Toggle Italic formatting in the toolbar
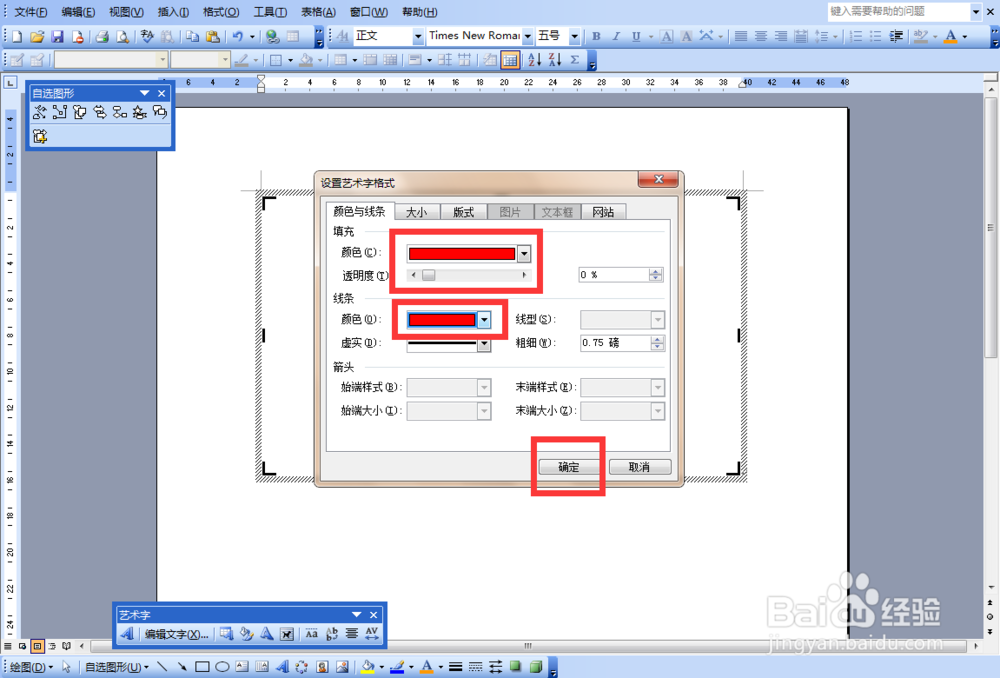This screenshot has width=1000, height=678. [616, 35]
